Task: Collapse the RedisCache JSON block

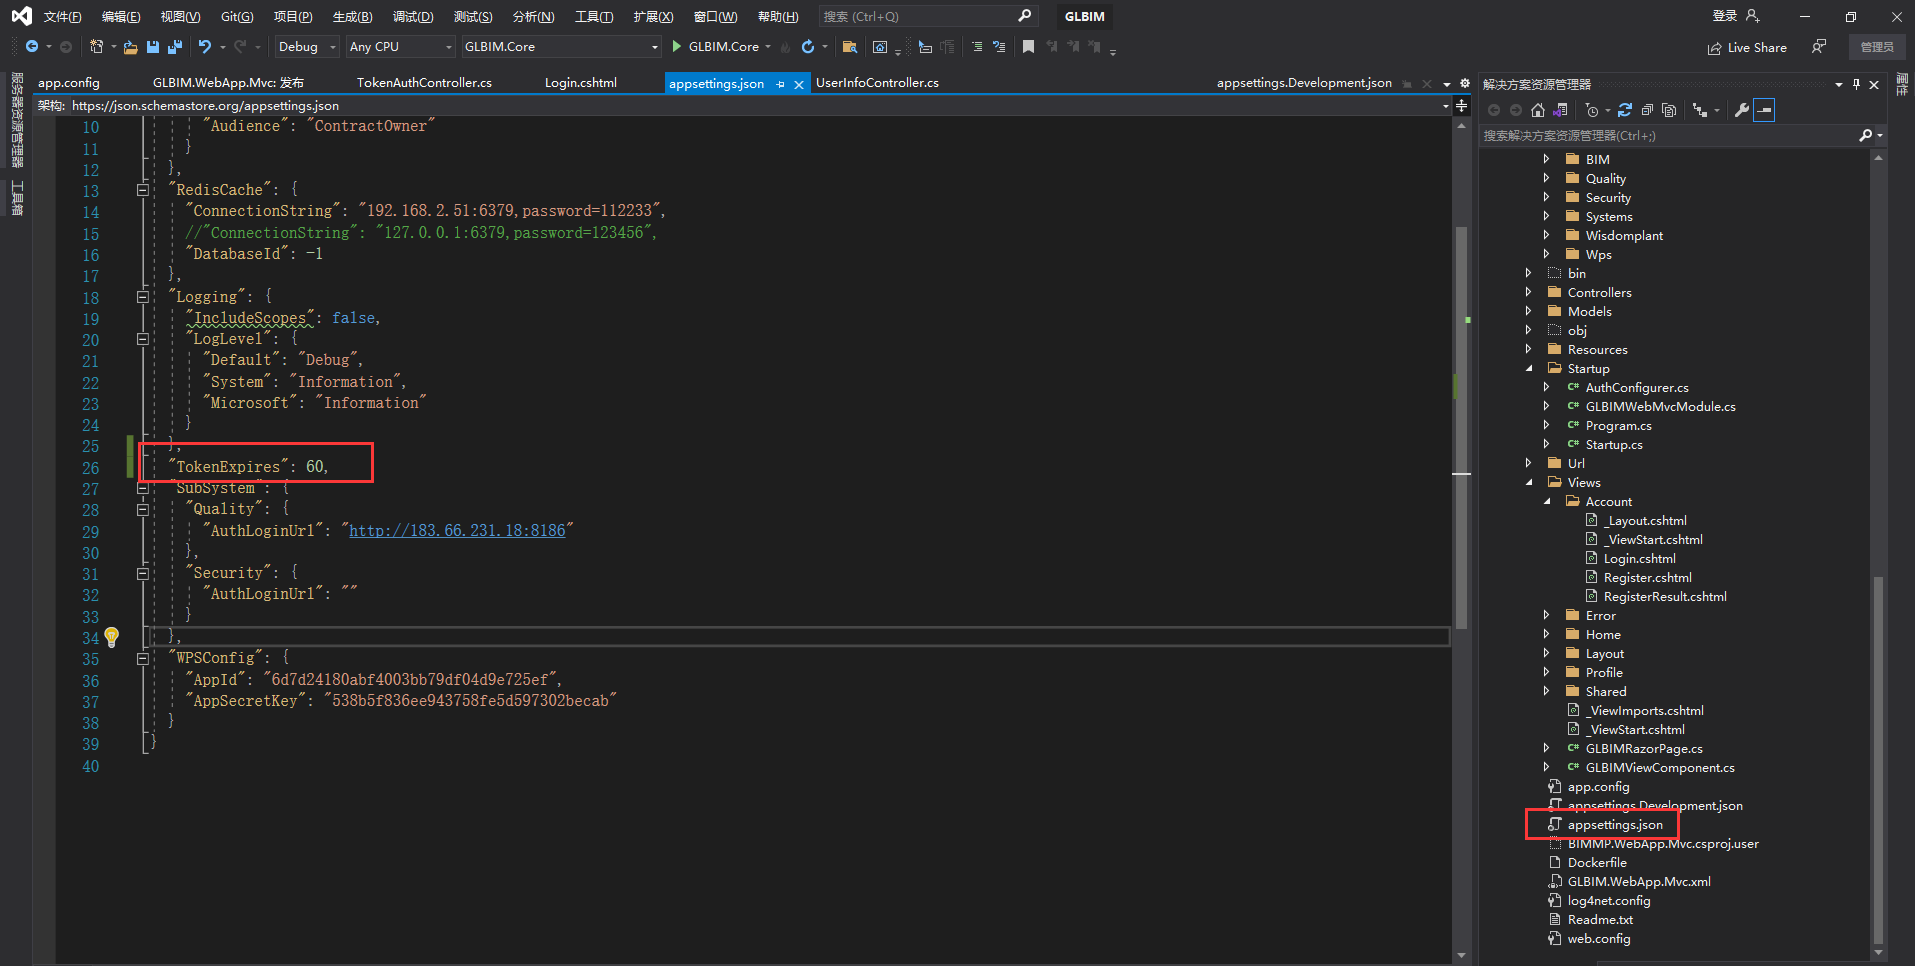Action: click(x=142, y=189)
